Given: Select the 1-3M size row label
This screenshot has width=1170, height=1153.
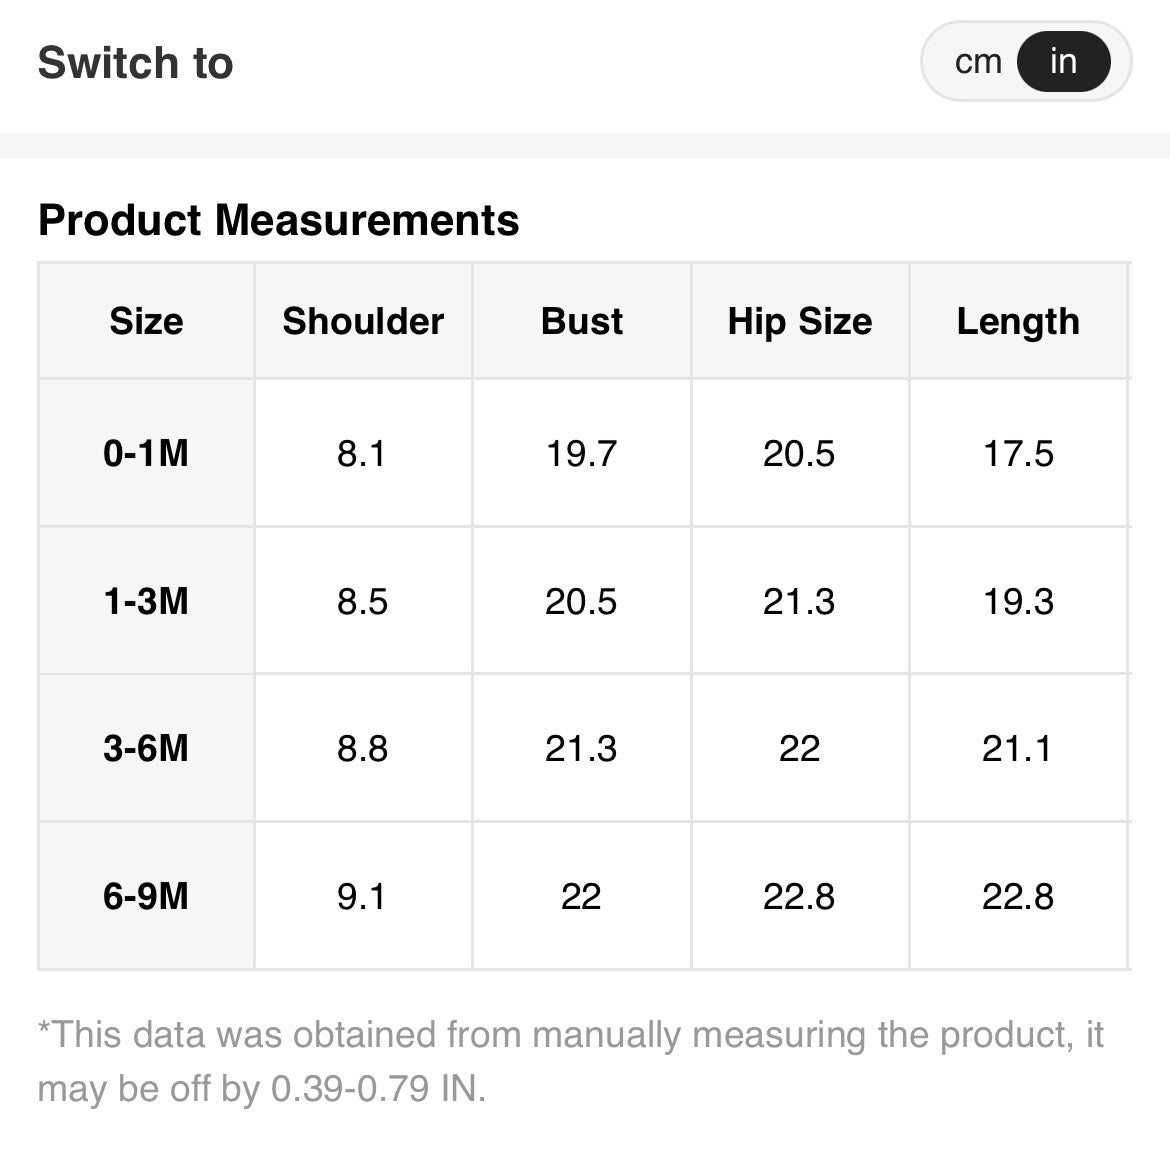Looking at the screenshot, I should click(146, 601).
